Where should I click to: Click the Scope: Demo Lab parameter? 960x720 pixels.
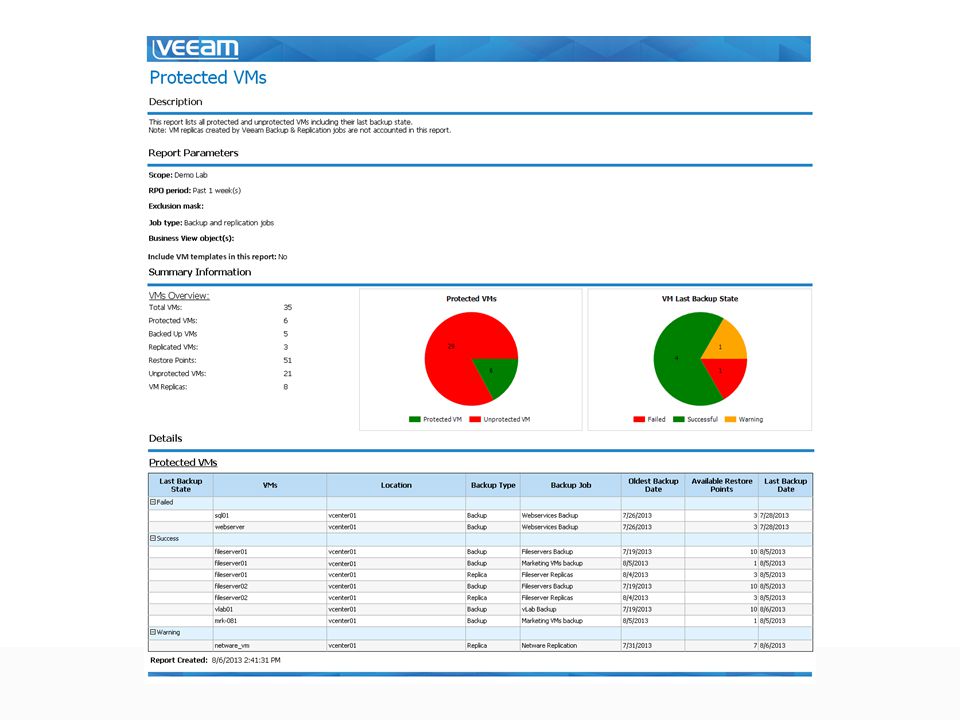pyautogui.click(x=178, y=175)
